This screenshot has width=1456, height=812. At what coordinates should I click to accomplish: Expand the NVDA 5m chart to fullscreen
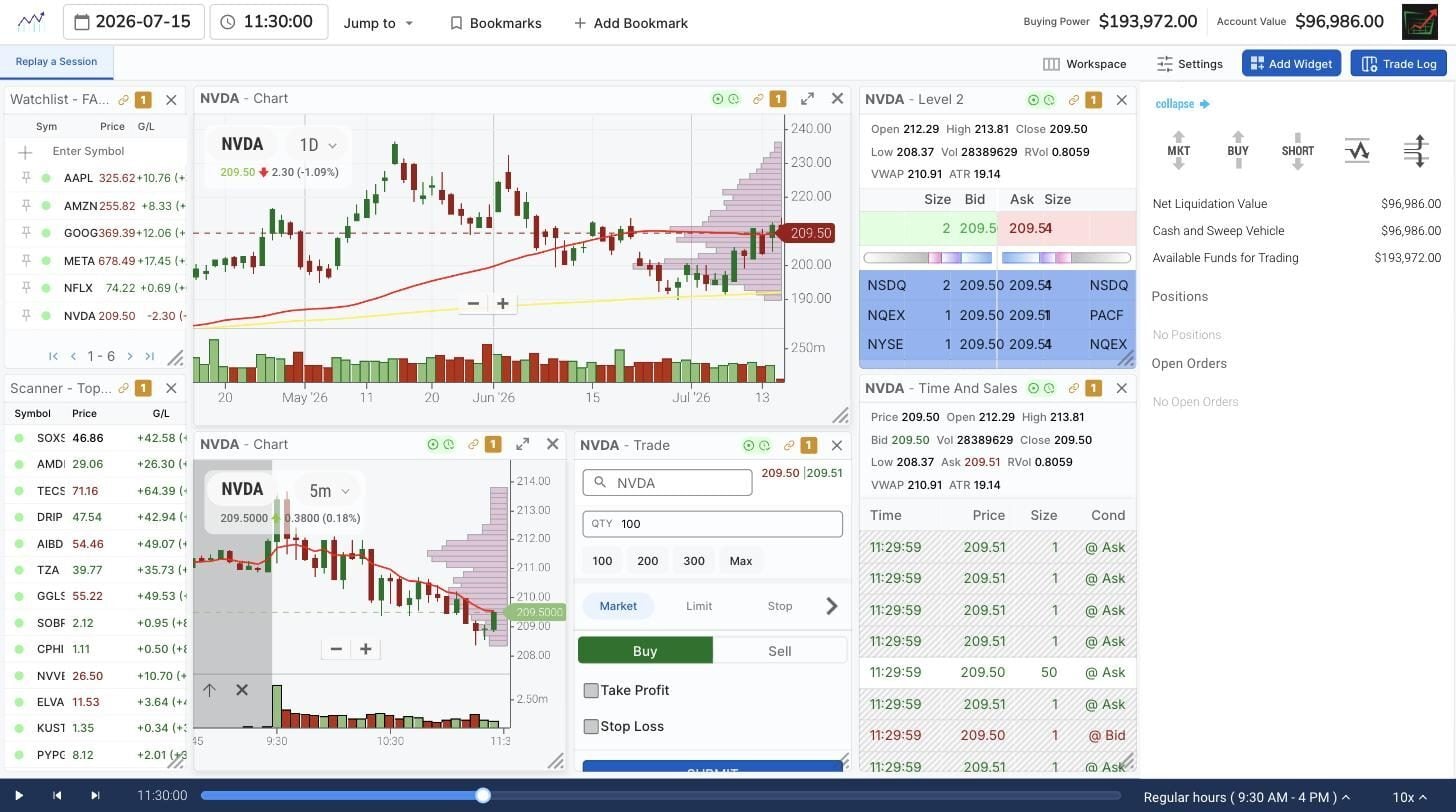coord(522,444)
